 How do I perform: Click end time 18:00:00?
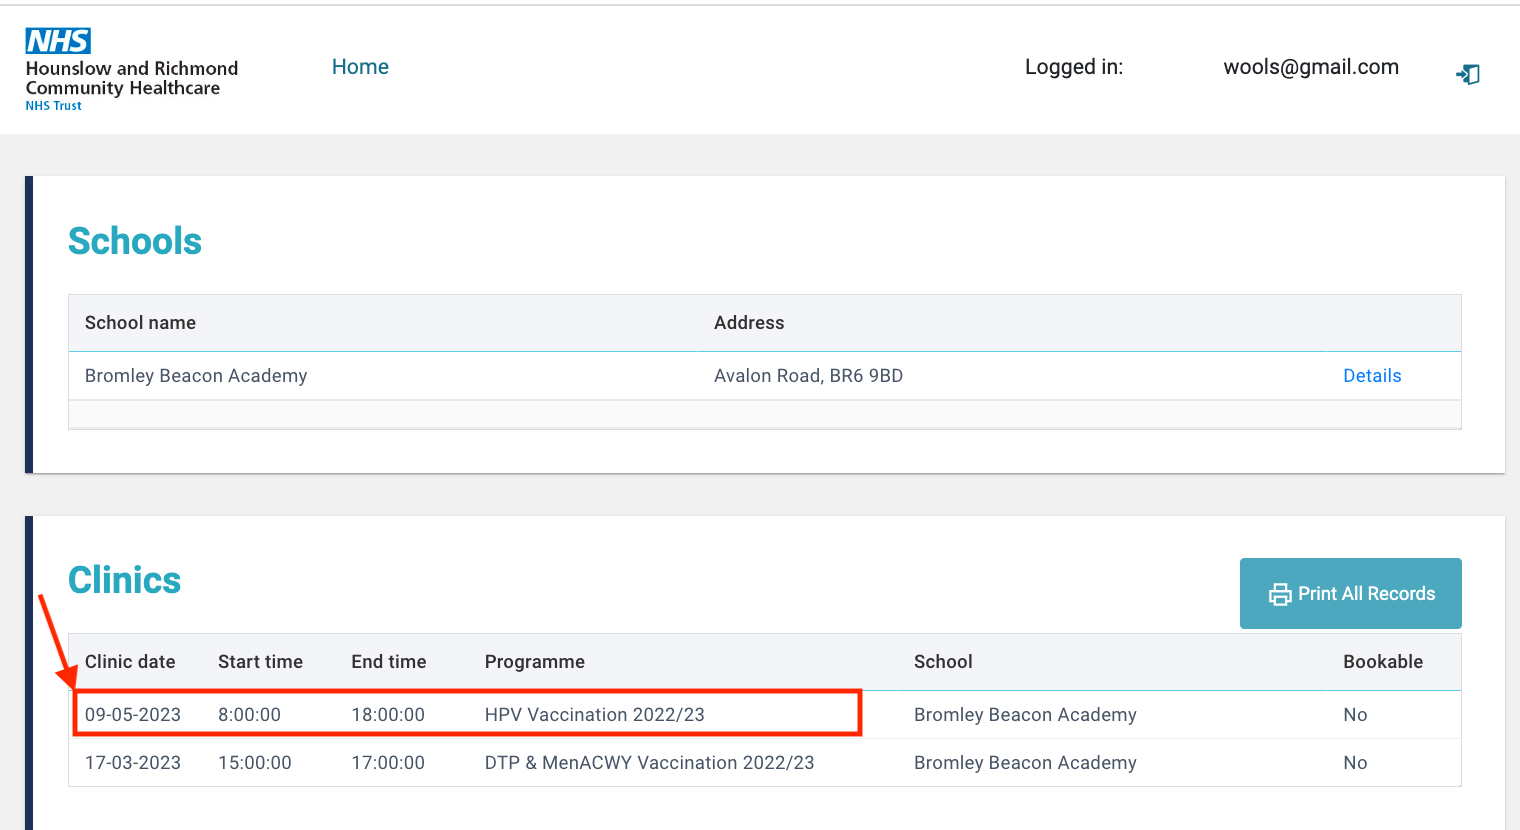coord(388,715)
